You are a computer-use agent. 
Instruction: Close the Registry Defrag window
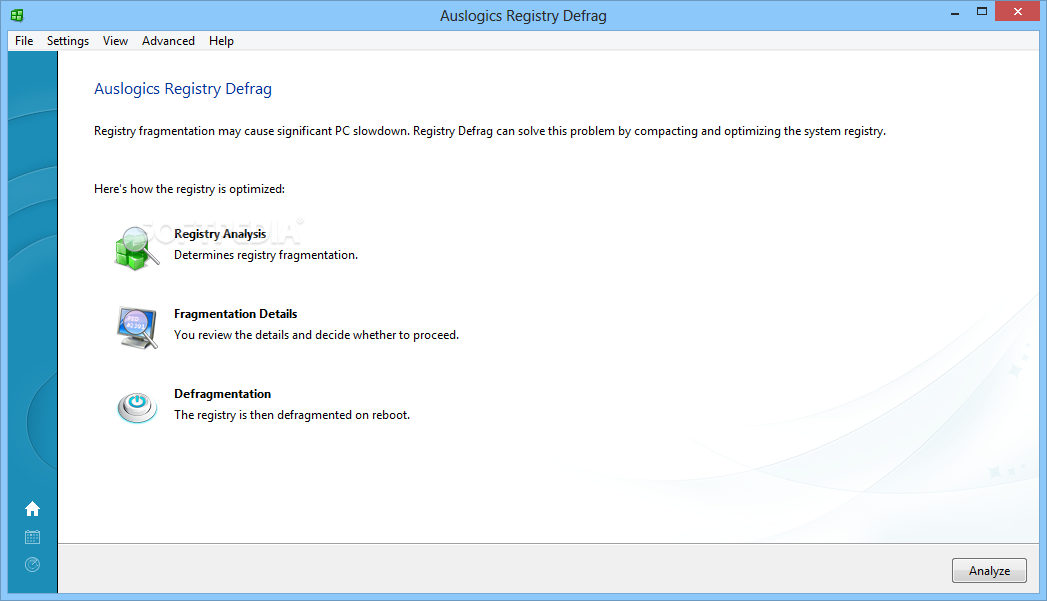[1018, 11]
